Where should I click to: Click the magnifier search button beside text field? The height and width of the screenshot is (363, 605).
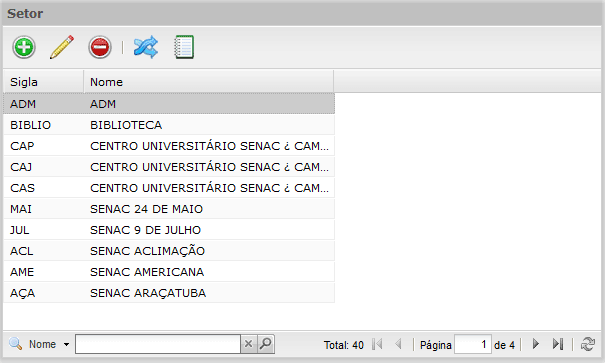click(x=265, y=343)
